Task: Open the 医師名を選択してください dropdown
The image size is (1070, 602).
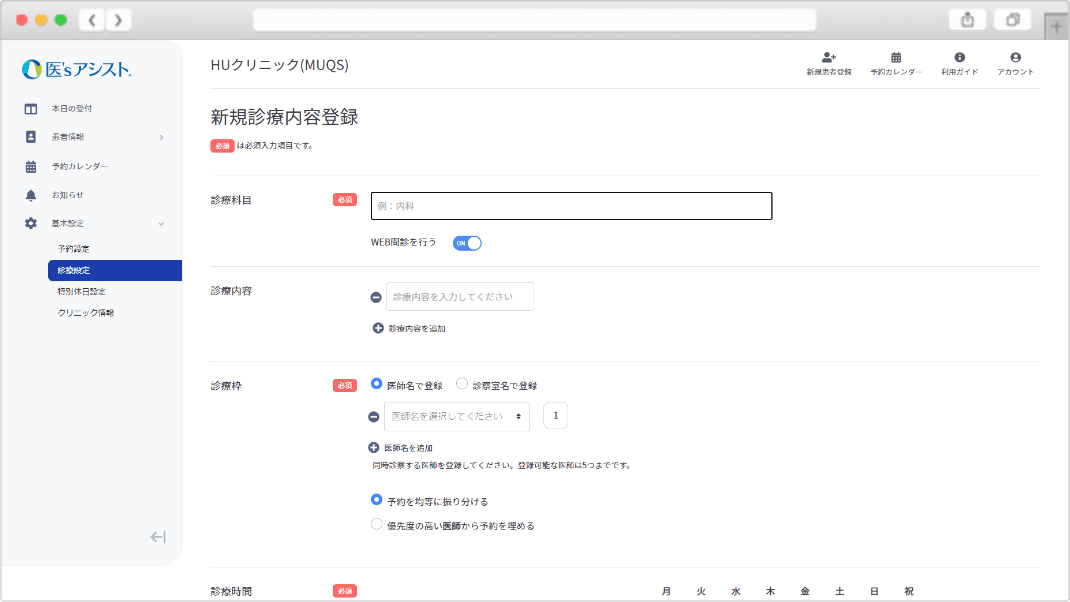Action: pyautogui.click(x=456, y=417)
